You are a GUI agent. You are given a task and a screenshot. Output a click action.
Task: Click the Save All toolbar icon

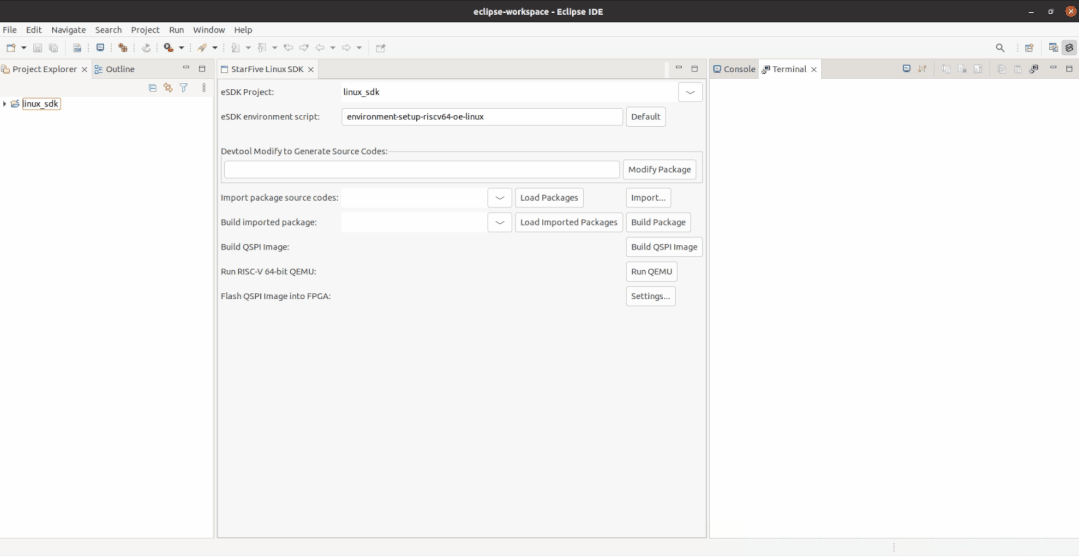53,48
